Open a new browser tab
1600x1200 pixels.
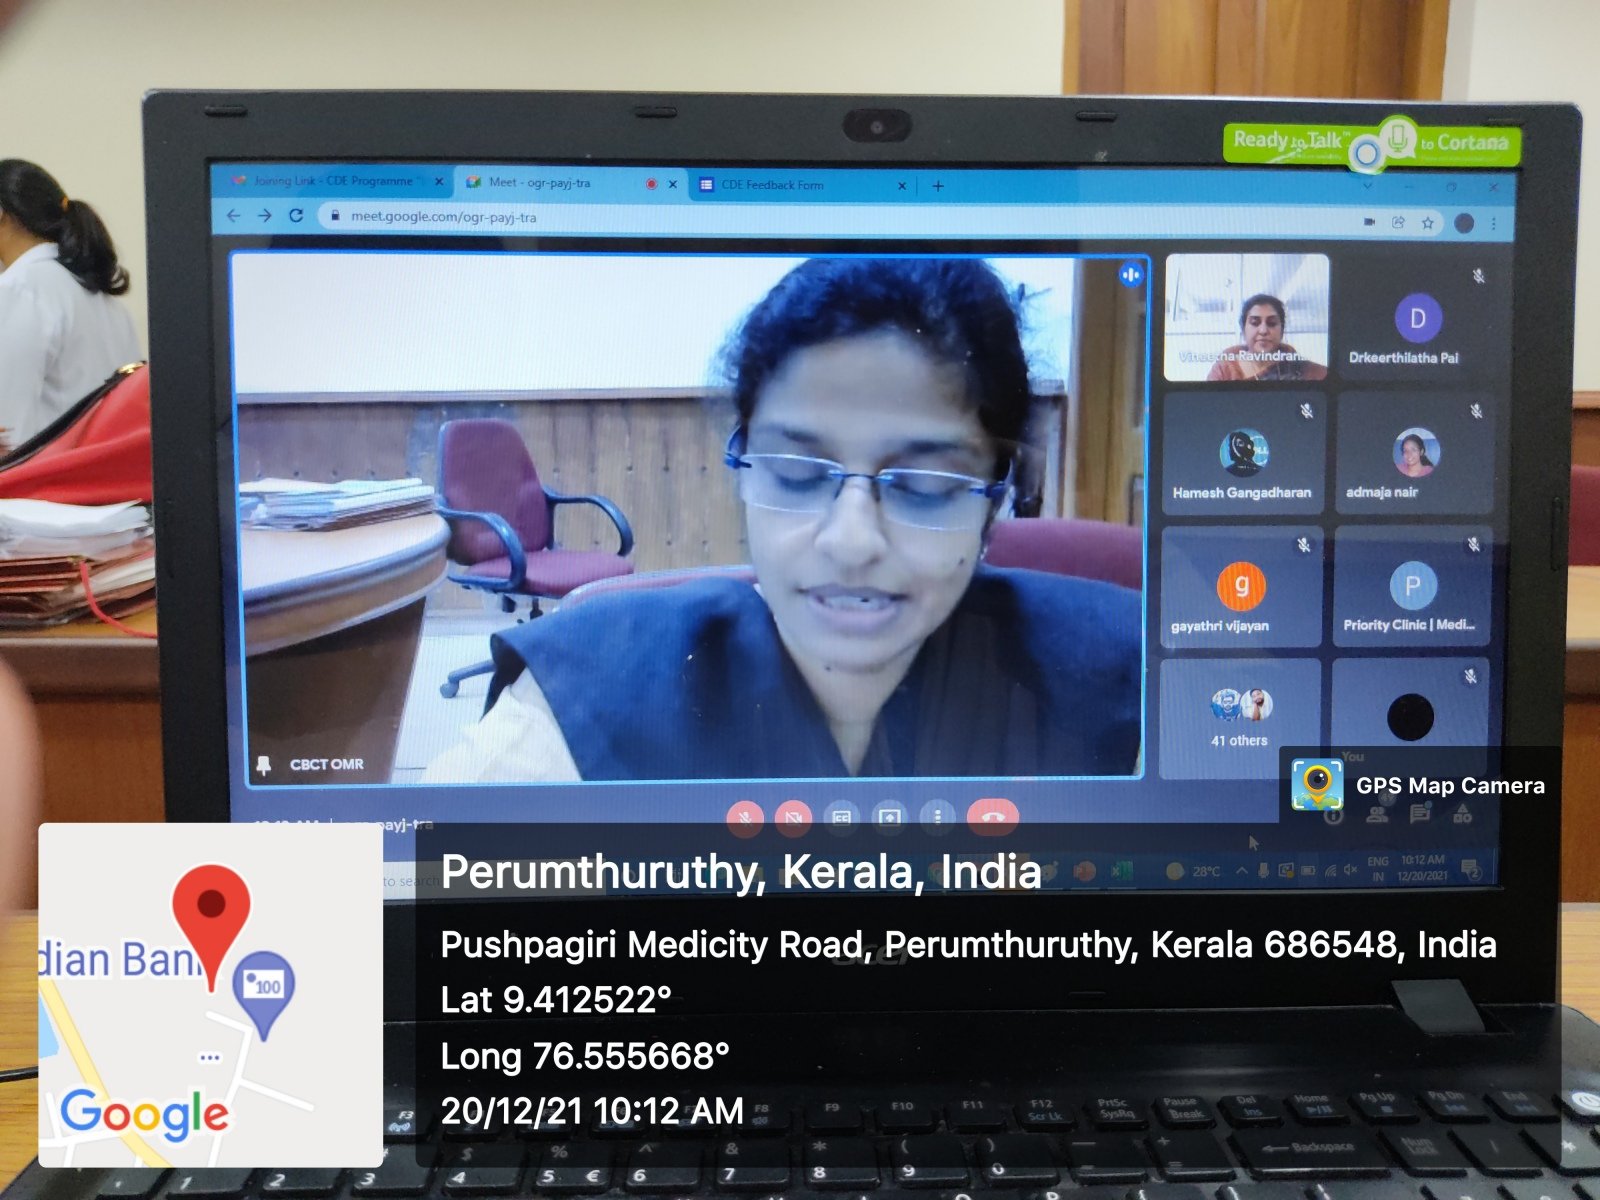click(x=938, y=186)
